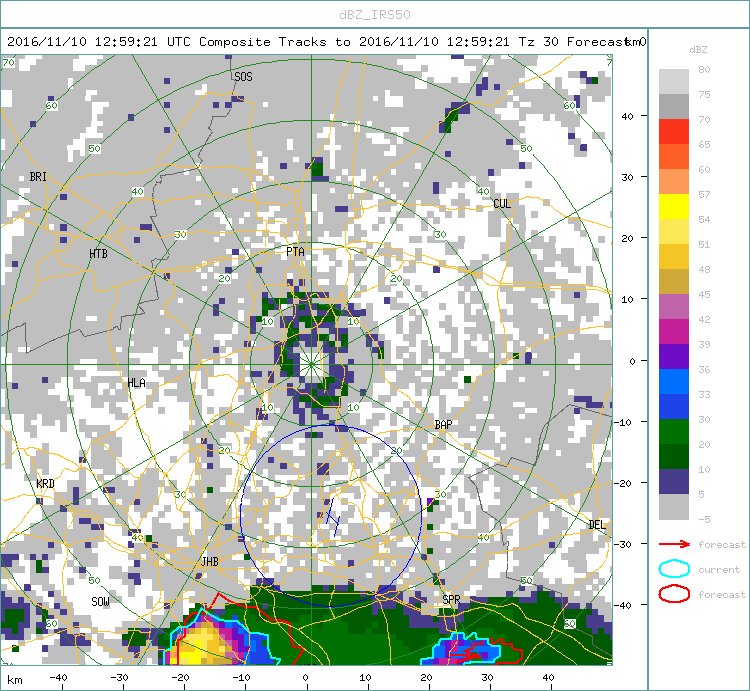Click the red forecast arrow legend icon
Image resolution: width=750 pixels, height=691 pixels.
click(674, 544)
